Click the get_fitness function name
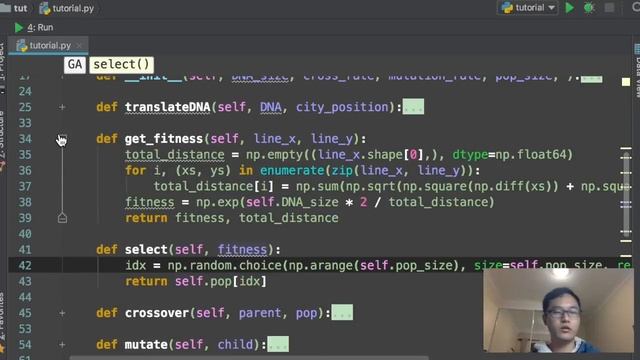640x360 pixels. [164, 139]
